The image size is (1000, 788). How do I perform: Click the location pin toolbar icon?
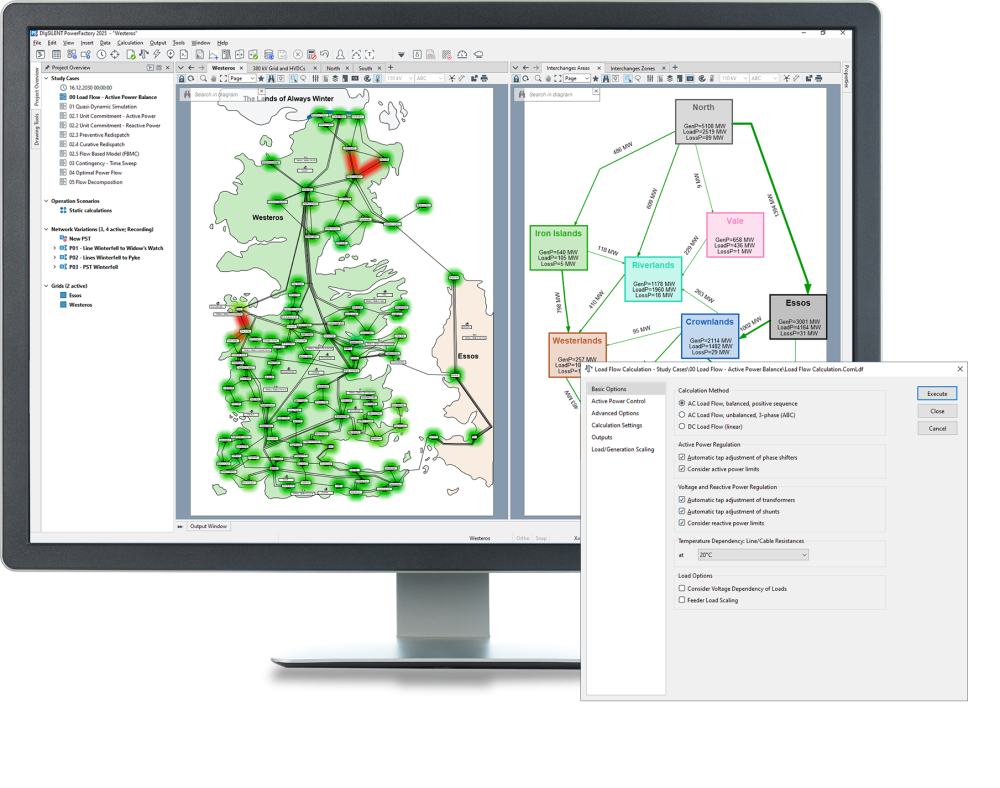(x=170, y=55)
